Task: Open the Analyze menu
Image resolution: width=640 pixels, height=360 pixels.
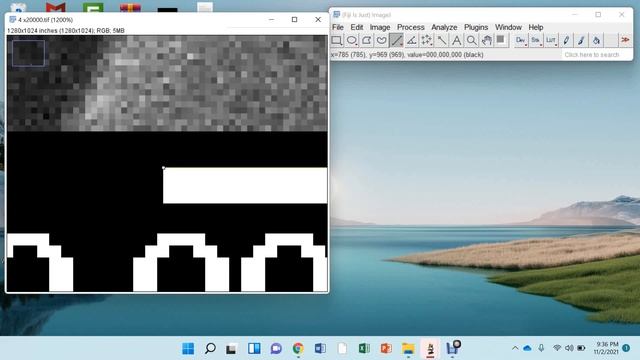Action: 444,27
